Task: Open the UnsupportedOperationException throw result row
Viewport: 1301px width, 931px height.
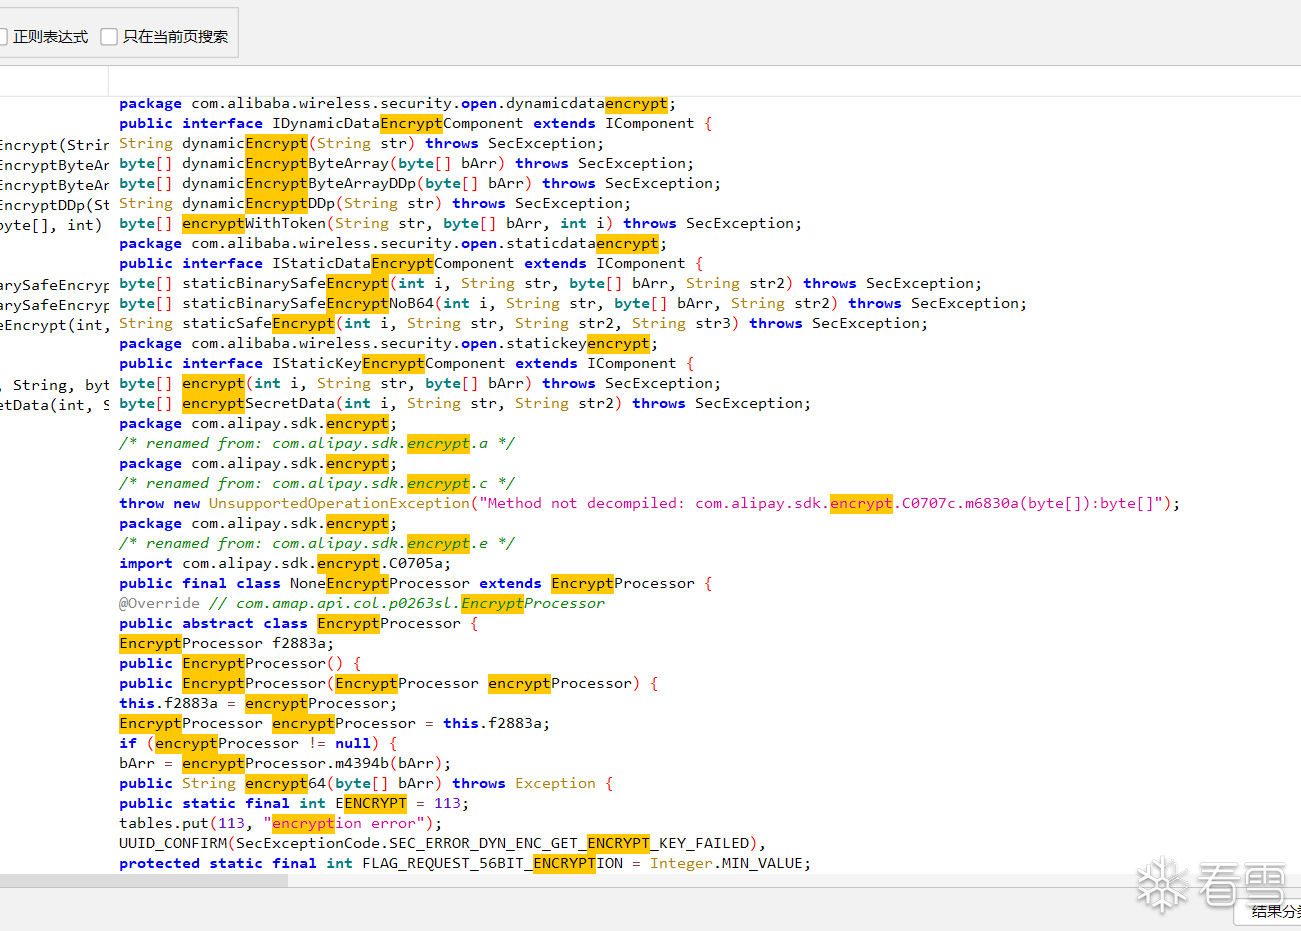Action: coord(650,504)
